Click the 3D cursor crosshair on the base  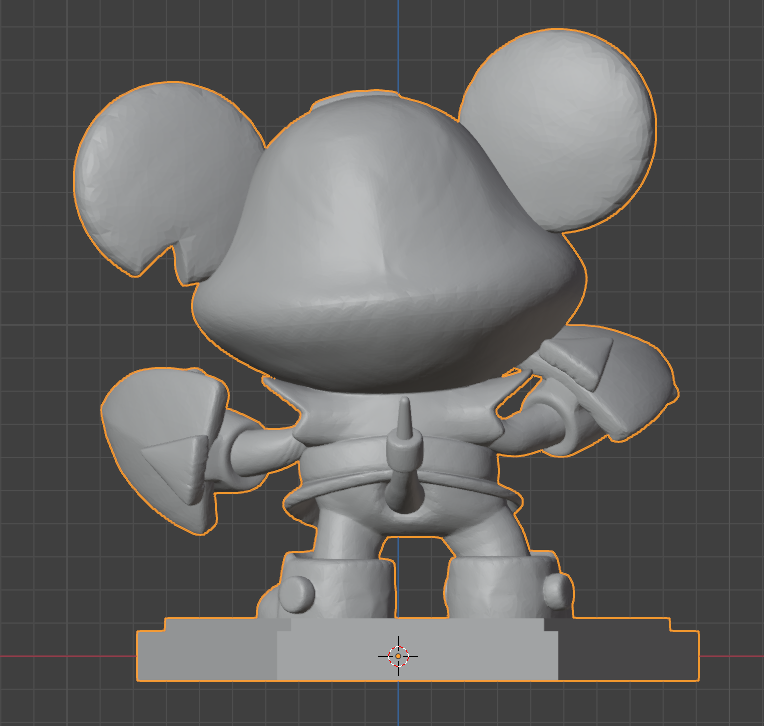[398, 656]
